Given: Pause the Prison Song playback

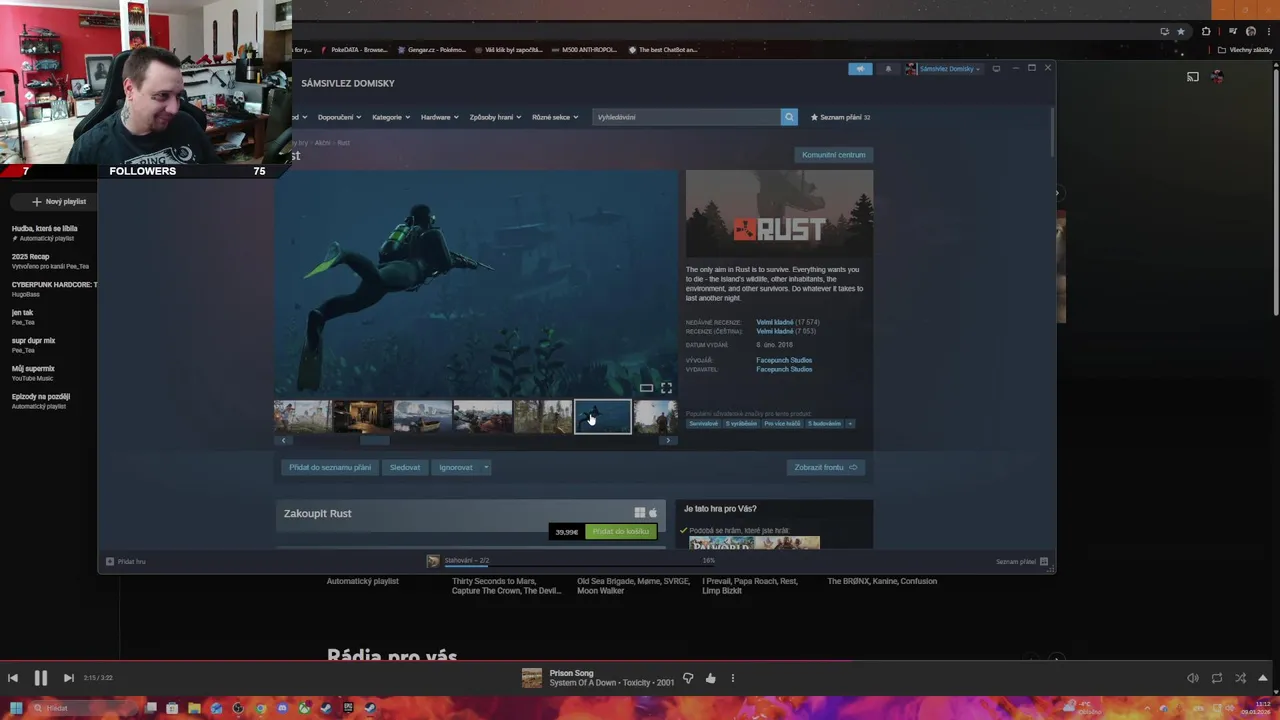Looking at the screenshot, I should [x=41, y=678].
